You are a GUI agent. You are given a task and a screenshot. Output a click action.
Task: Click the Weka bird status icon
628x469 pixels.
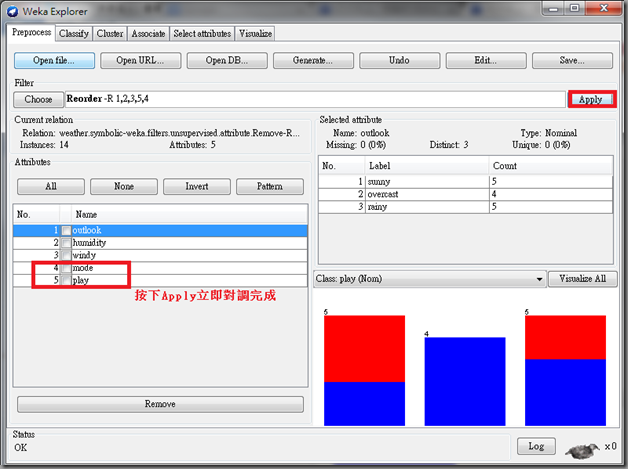click(x=582, y=450)
